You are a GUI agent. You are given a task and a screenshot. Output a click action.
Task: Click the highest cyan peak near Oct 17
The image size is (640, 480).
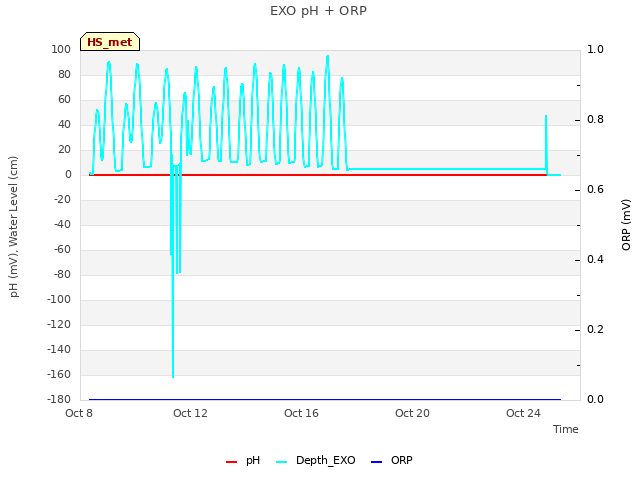point(327,57)
